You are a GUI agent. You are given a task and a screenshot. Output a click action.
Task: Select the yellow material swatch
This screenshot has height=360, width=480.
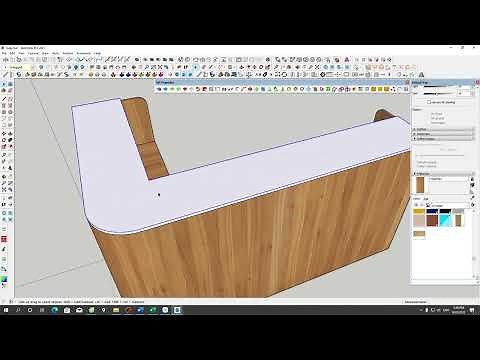419,211
